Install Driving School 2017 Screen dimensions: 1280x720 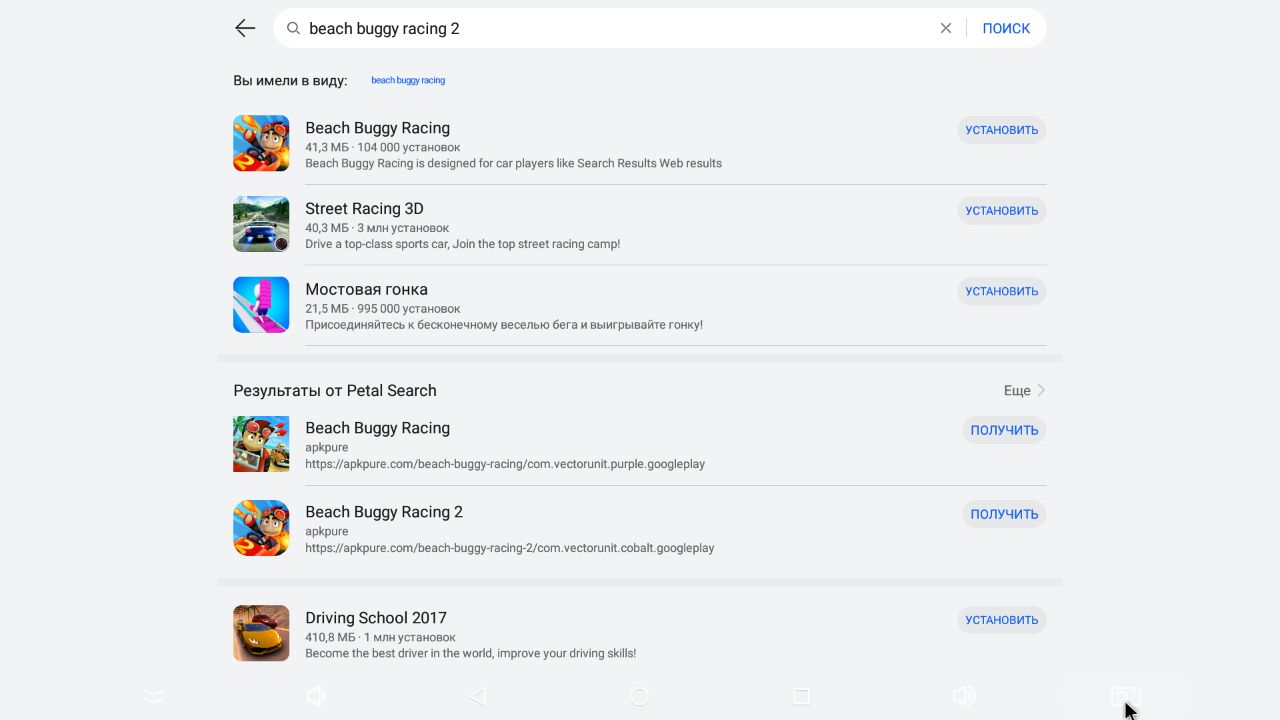click(1002, 620)
